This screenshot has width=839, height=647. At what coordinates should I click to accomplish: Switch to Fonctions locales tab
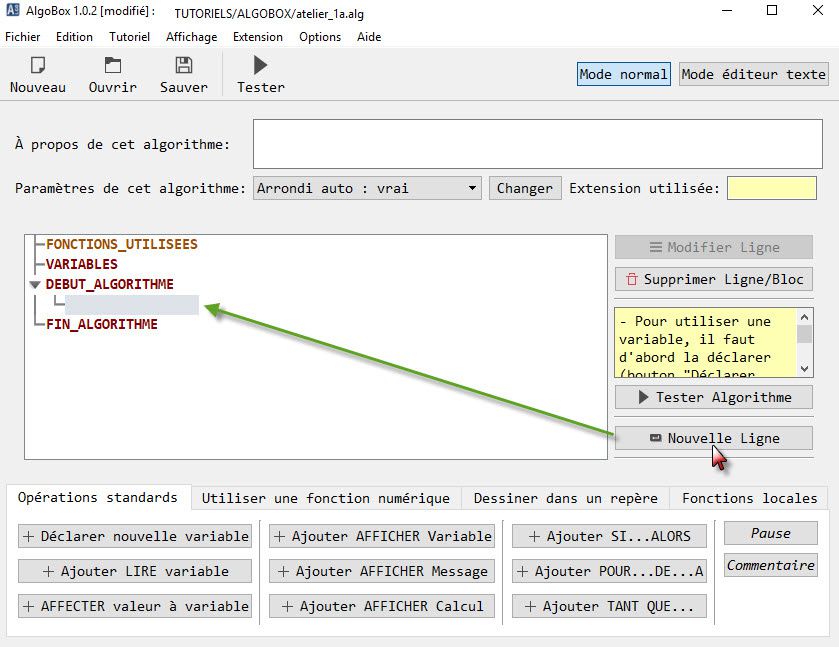pyautogui.click(x=750, y=498)
